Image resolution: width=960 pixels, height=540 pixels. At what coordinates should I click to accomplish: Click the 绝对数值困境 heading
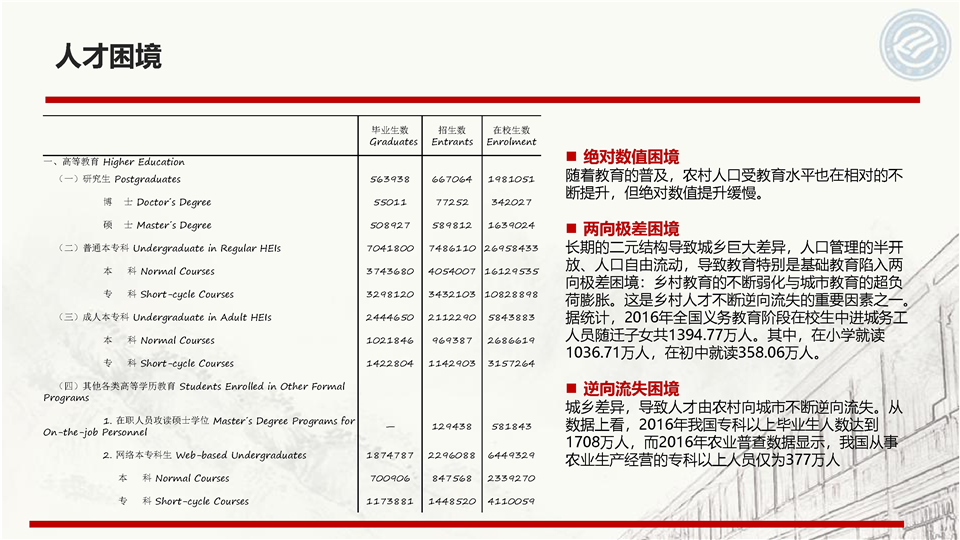point(631,157)
